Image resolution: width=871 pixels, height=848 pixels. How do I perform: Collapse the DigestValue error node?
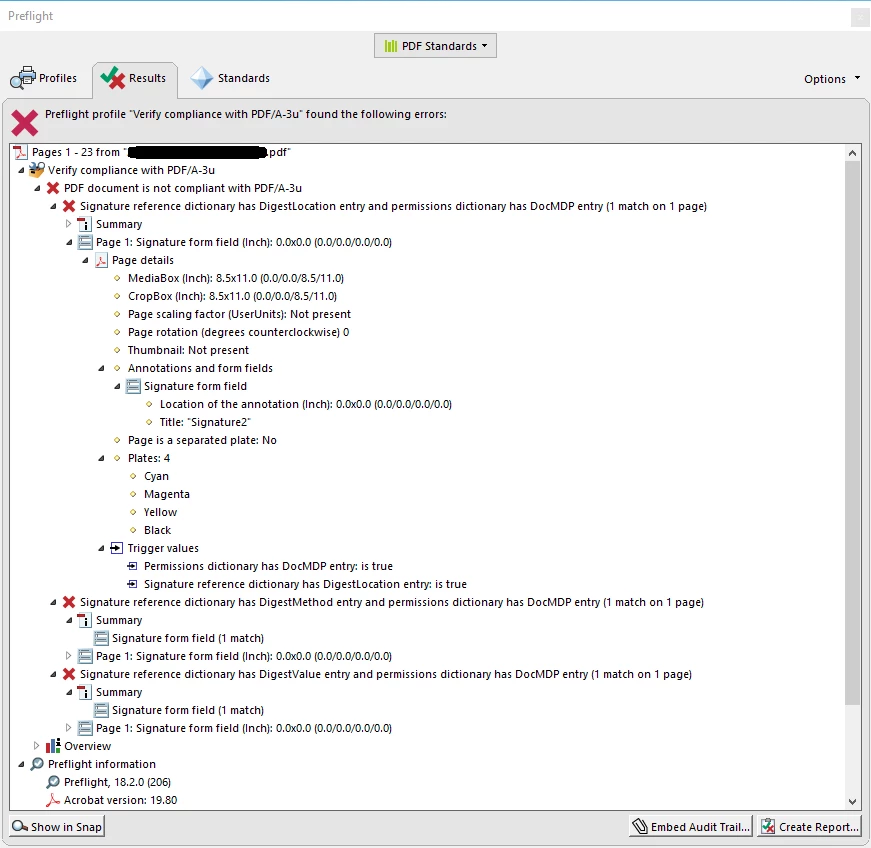53,674
